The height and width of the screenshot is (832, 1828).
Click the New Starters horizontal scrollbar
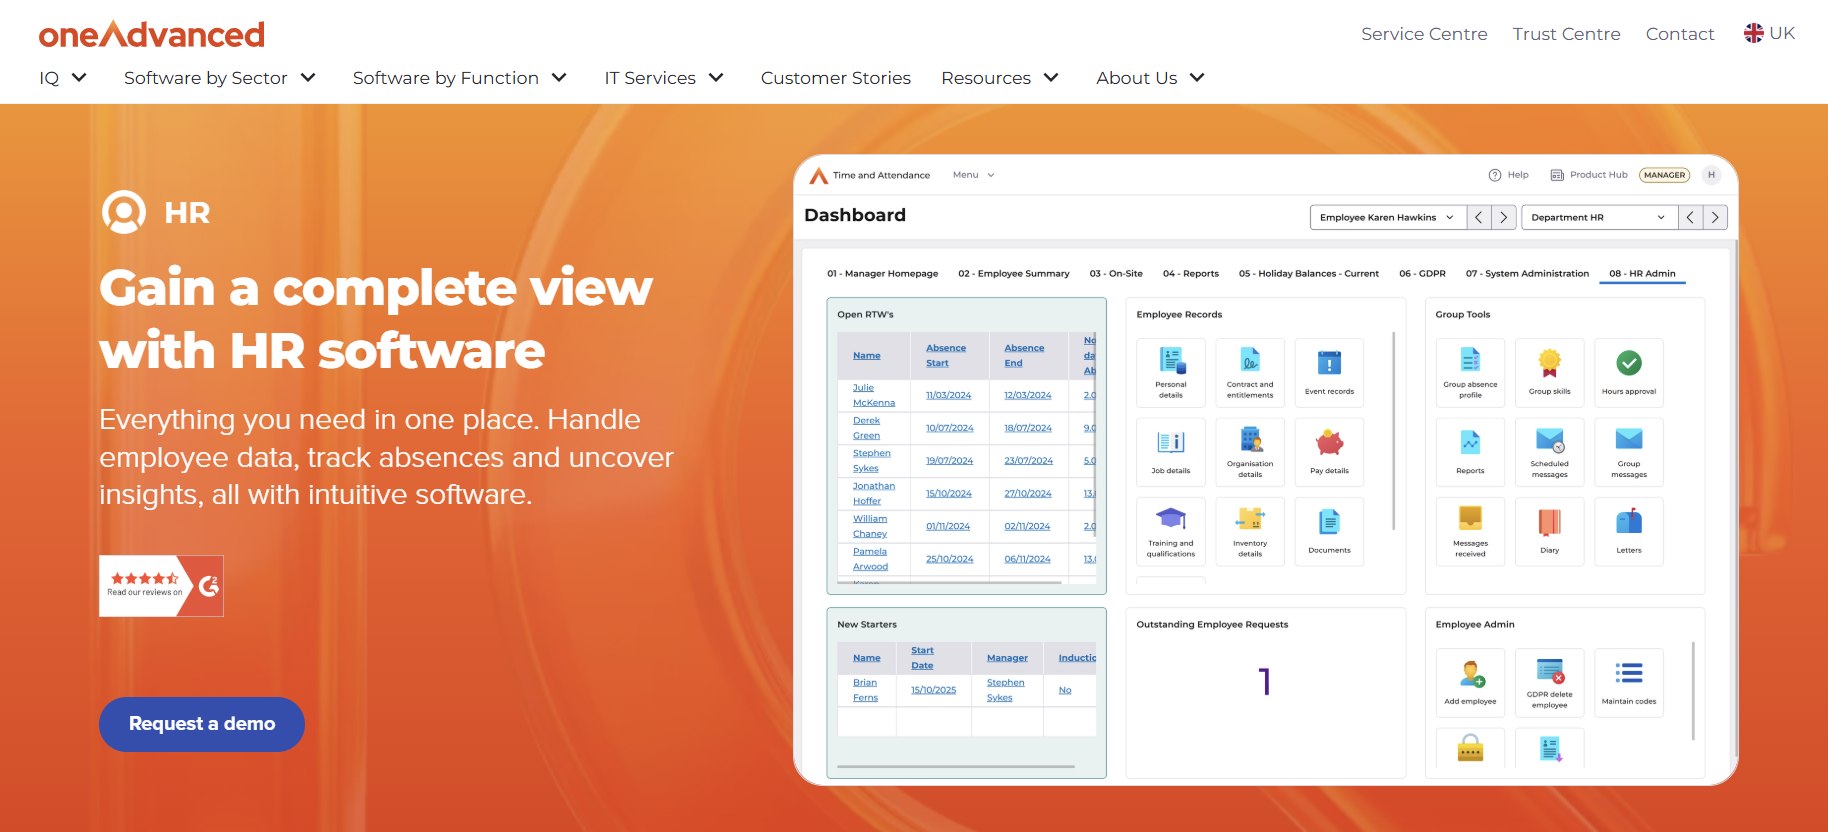pyautogui.click(x=956, y=767)
